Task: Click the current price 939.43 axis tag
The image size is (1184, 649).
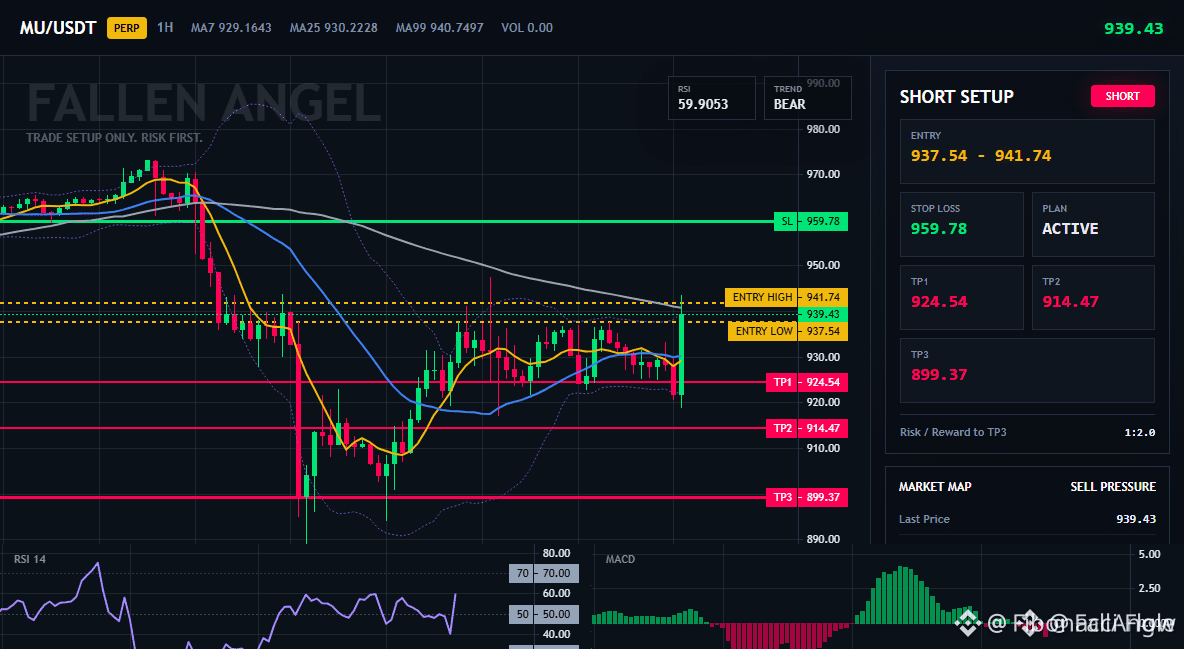Action: (823, 314)
